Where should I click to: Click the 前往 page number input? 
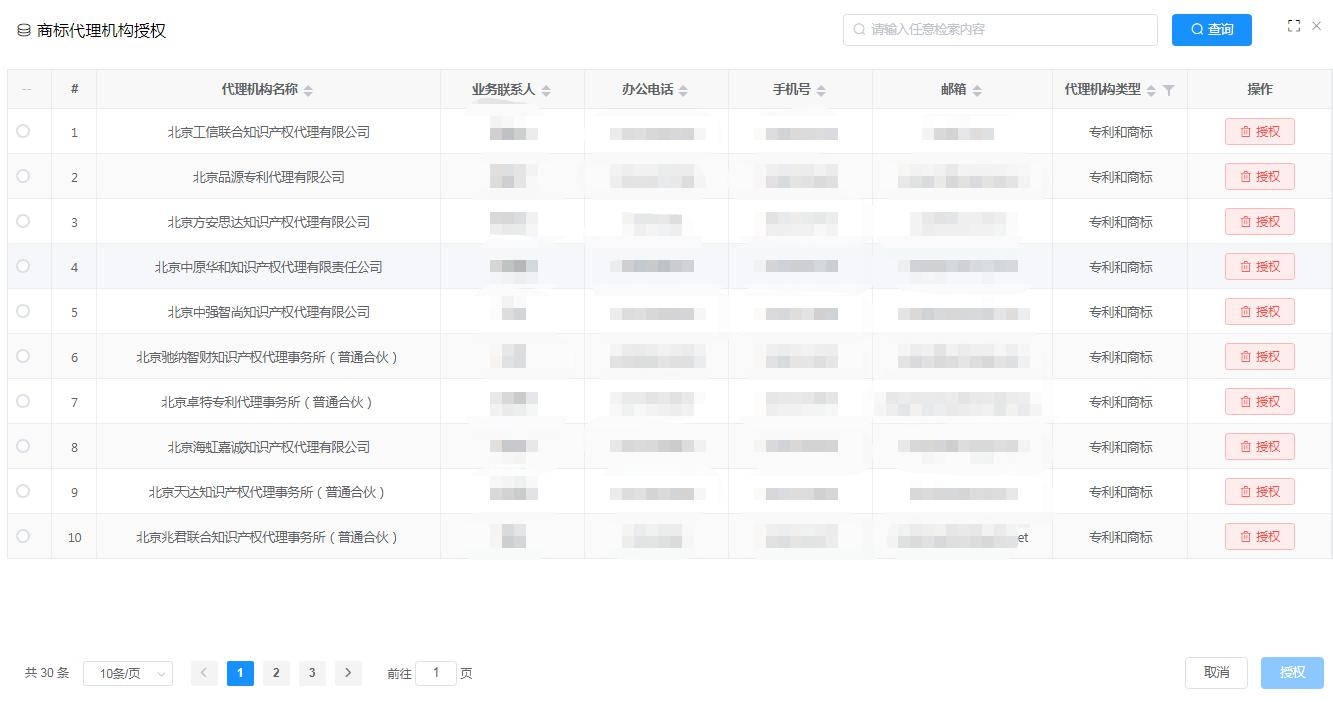pos(436,673)
